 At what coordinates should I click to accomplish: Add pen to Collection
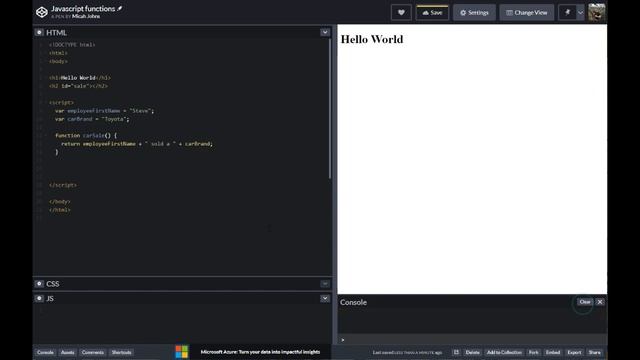504,352
